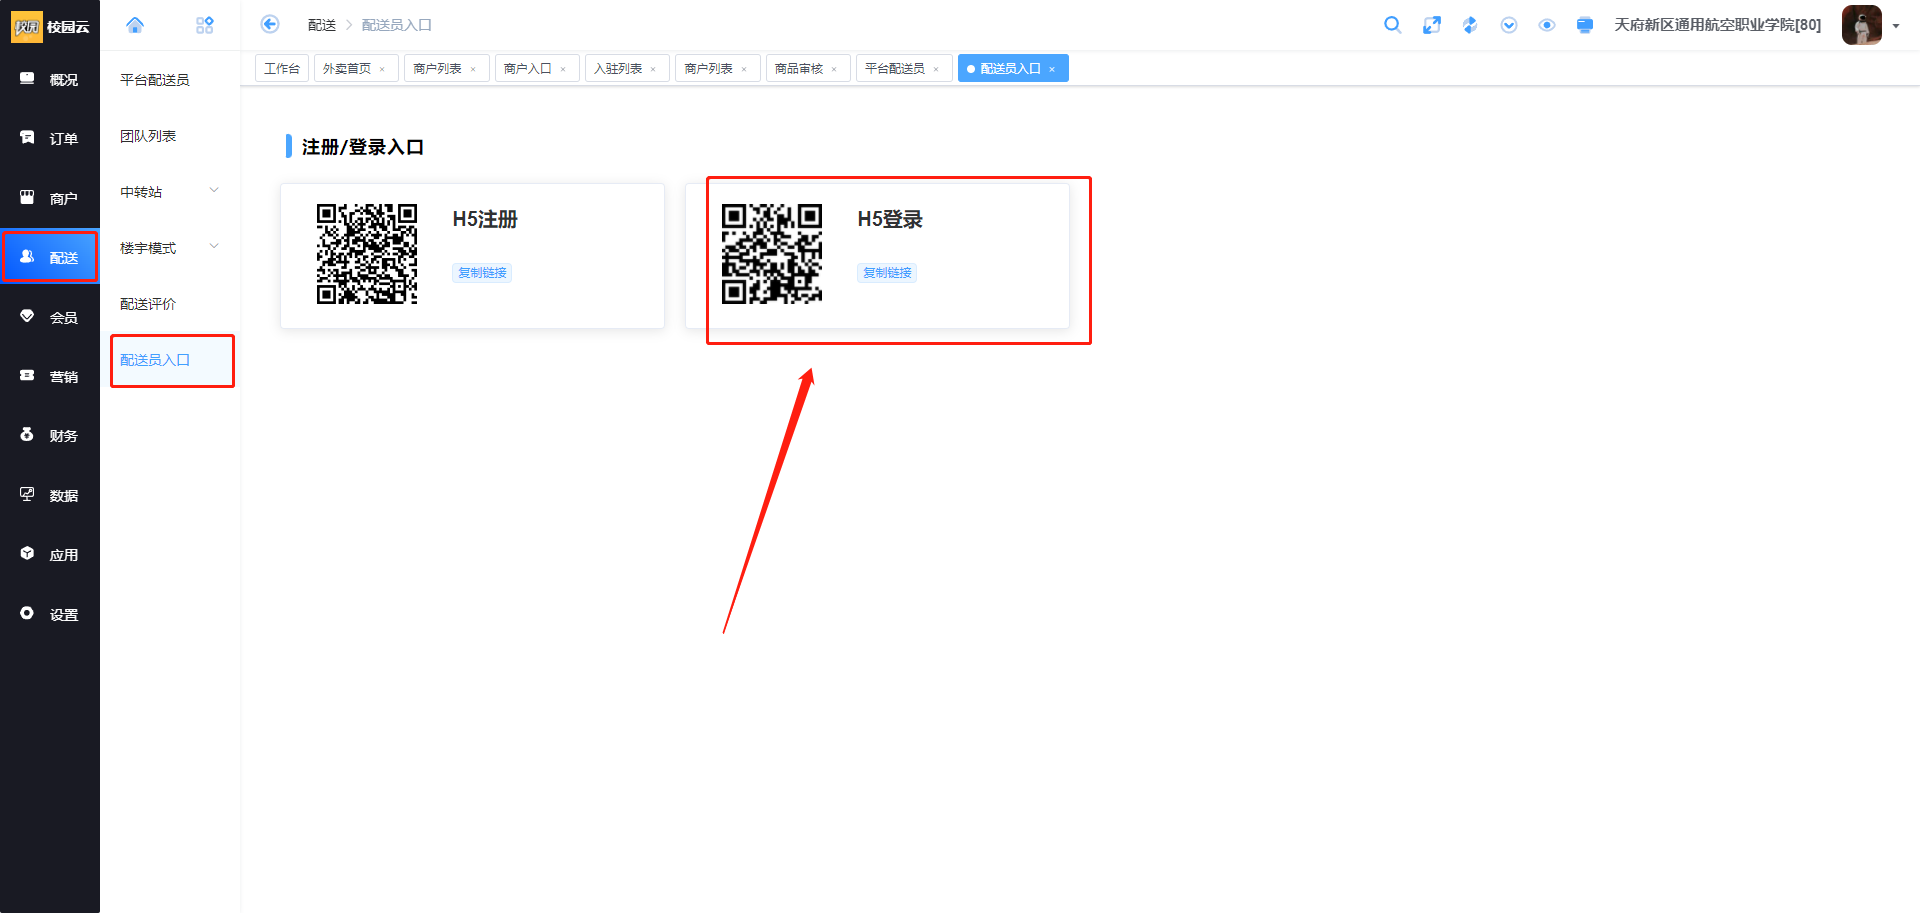
Task: Open the user avatar menu
Action: 1862,25
